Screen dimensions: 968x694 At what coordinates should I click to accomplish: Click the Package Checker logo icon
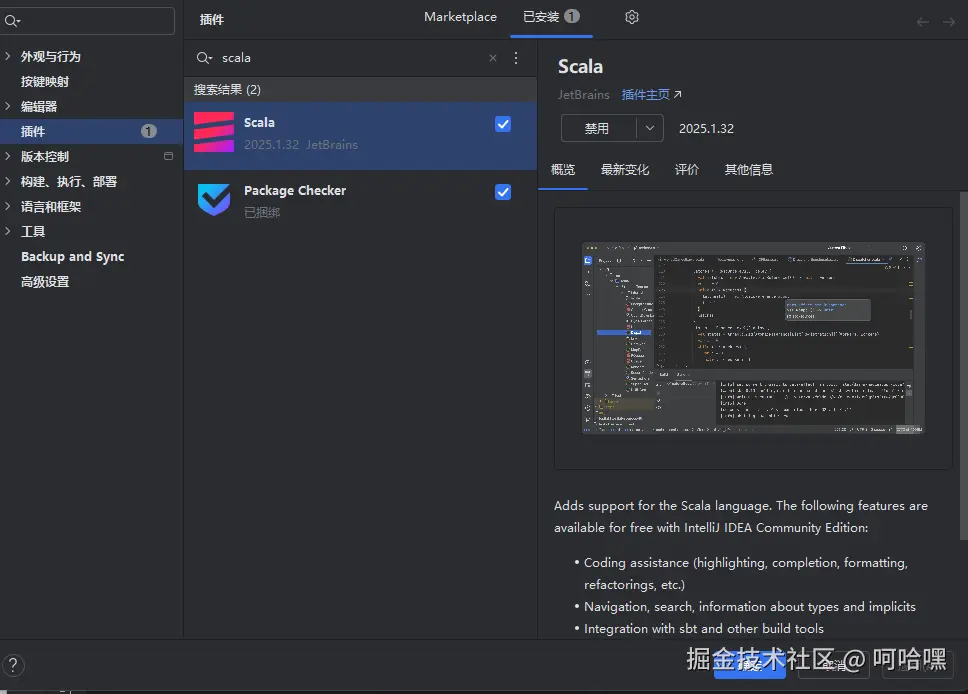(214, 199)
